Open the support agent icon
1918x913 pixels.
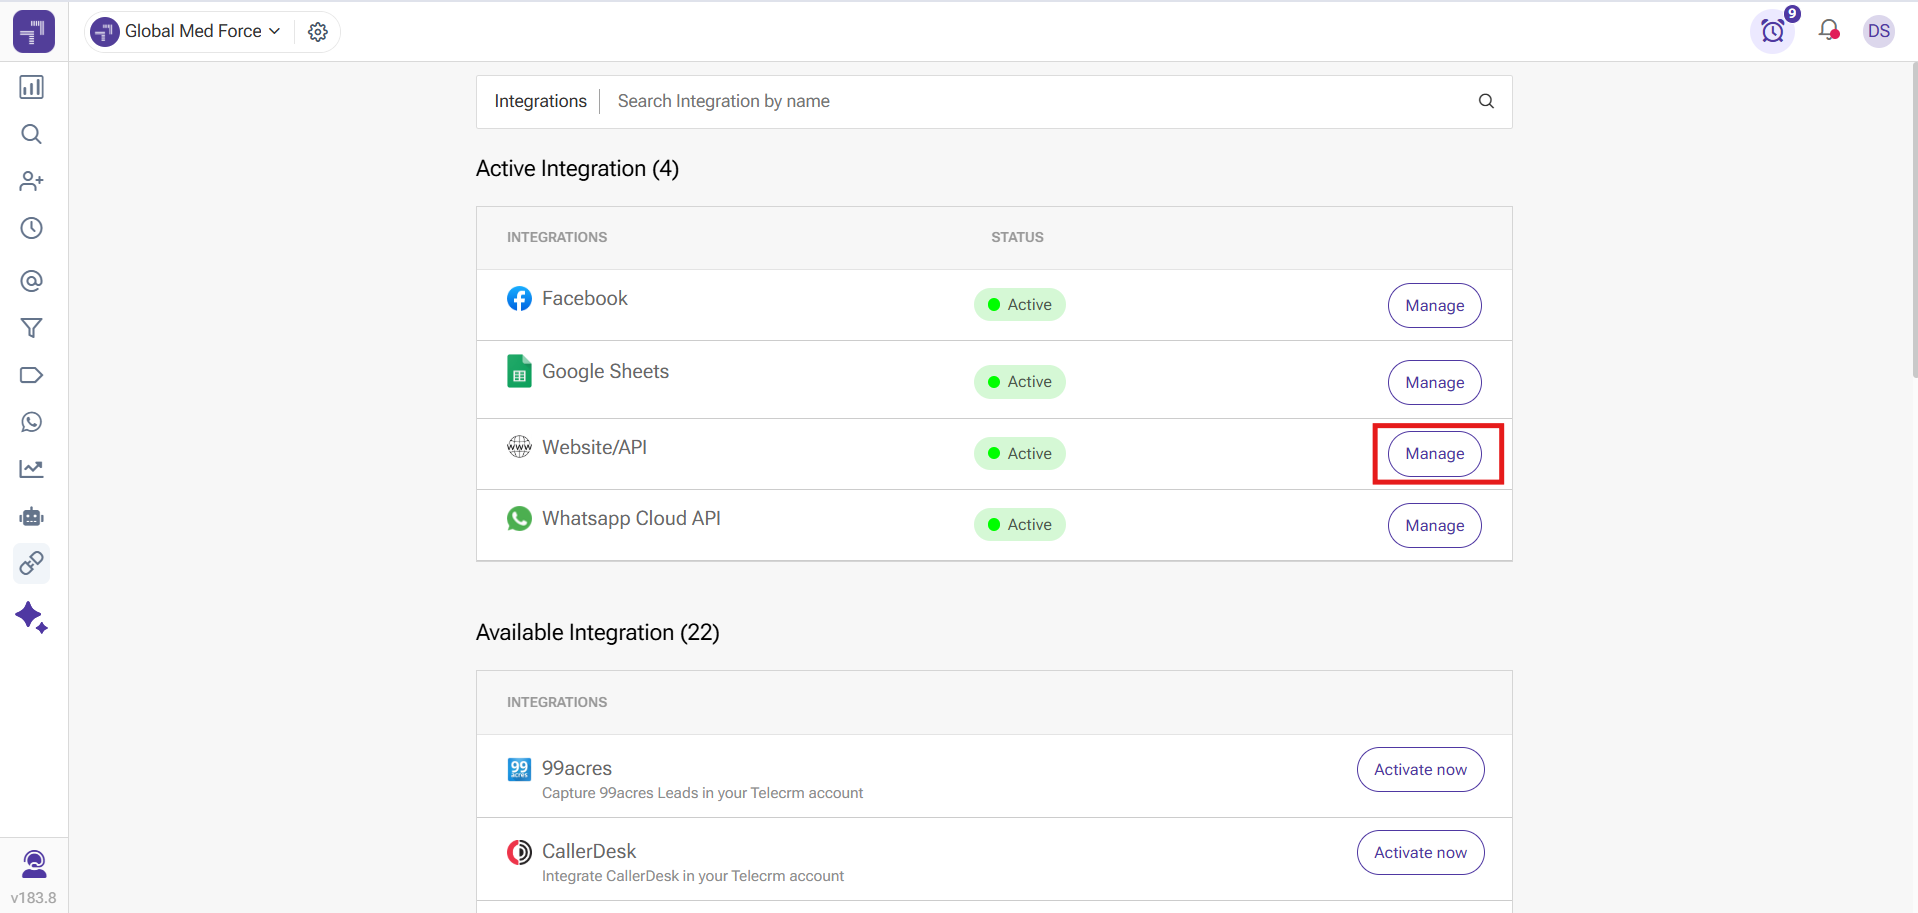pos(34,863)
